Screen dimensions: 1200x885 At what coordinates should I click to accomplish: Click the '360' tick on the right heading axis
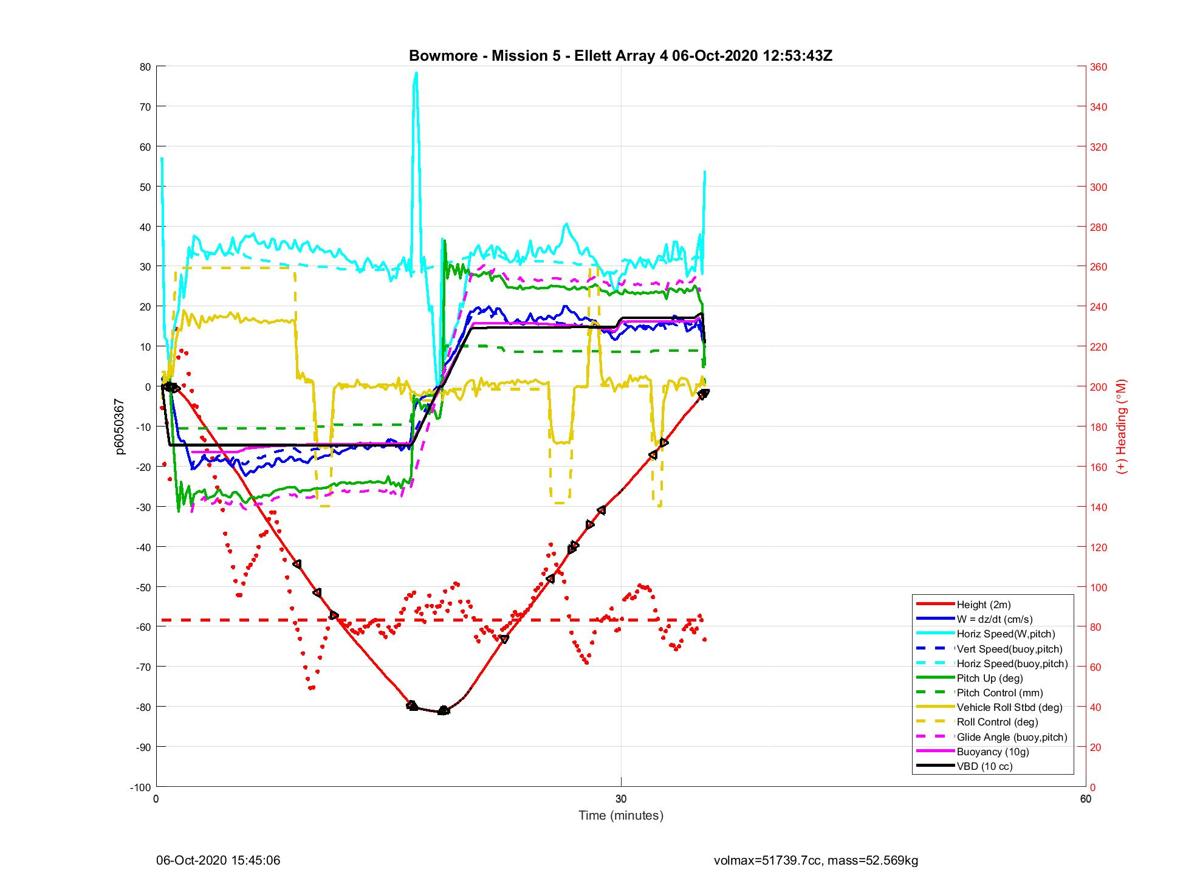click(1100, 67)
